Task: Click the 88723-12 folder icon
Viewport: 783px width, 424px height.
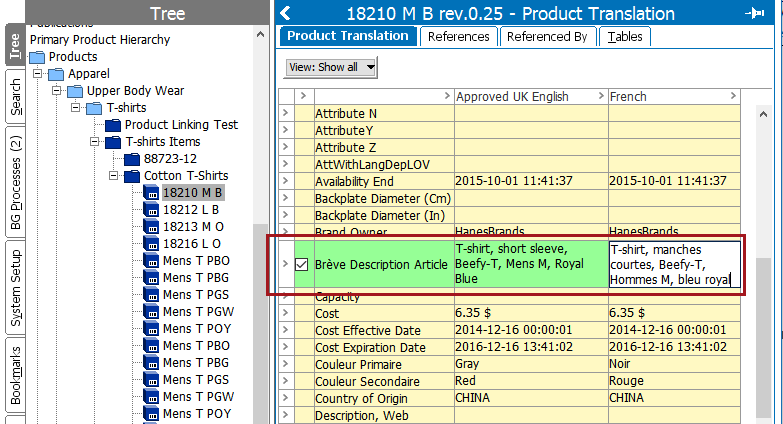Action: pyautogui.click(x=131, y=159)
